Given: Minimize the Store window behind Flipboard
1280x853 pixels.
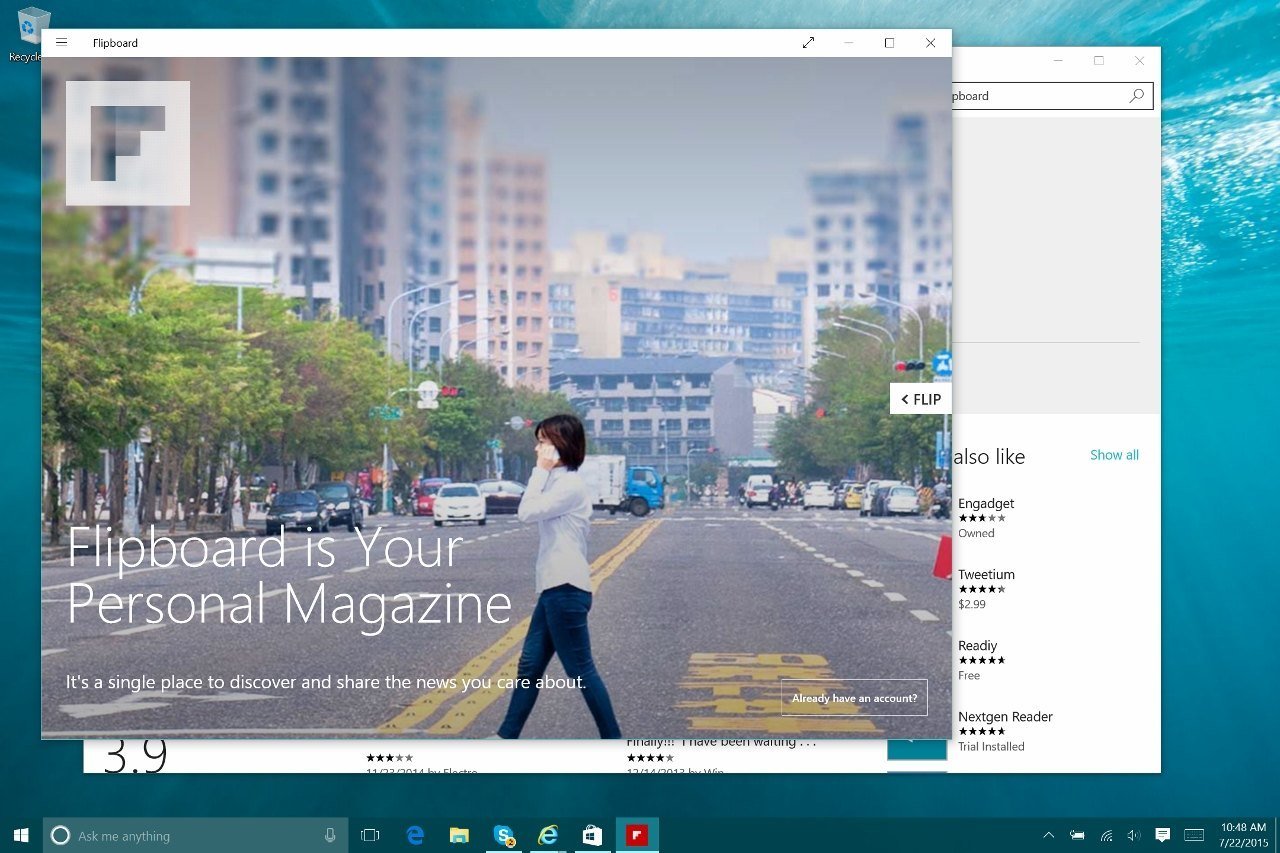Looking at the screenshot, I should coord(1058,61).
